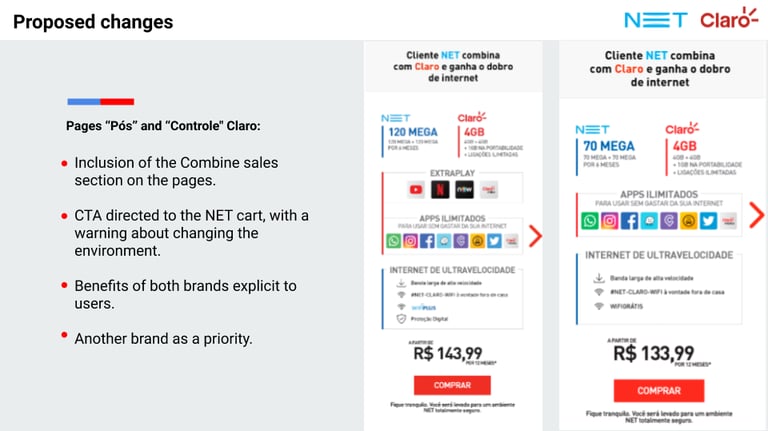Click the R$ 143,99 price text
Viewport: 768px width, 431px height.
448,353
